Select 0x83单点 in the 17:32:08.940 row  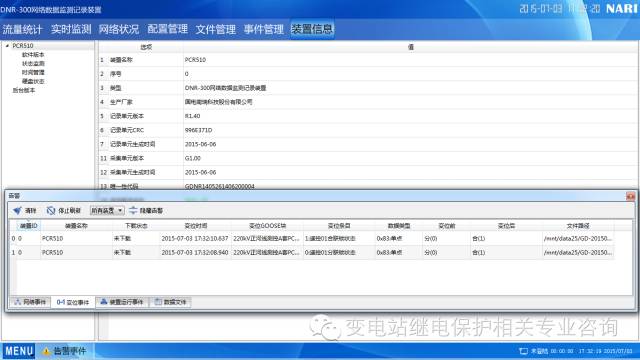click(389, 253)
